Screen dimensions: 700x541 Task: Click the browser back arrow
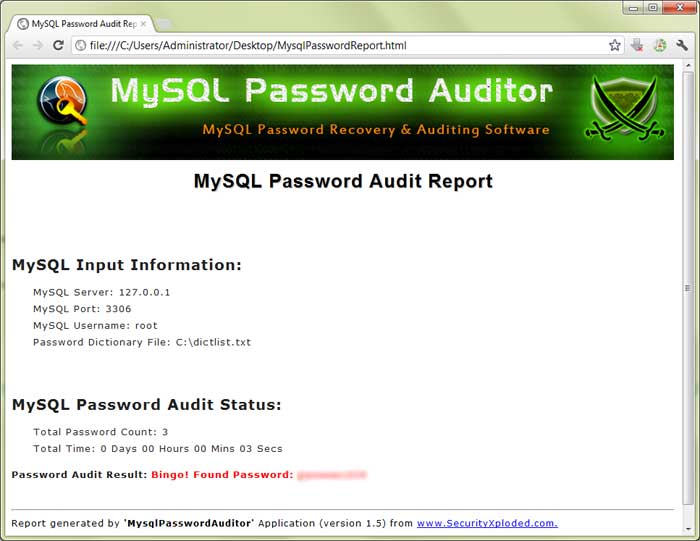pyautogui.click(x=18, y=45)
